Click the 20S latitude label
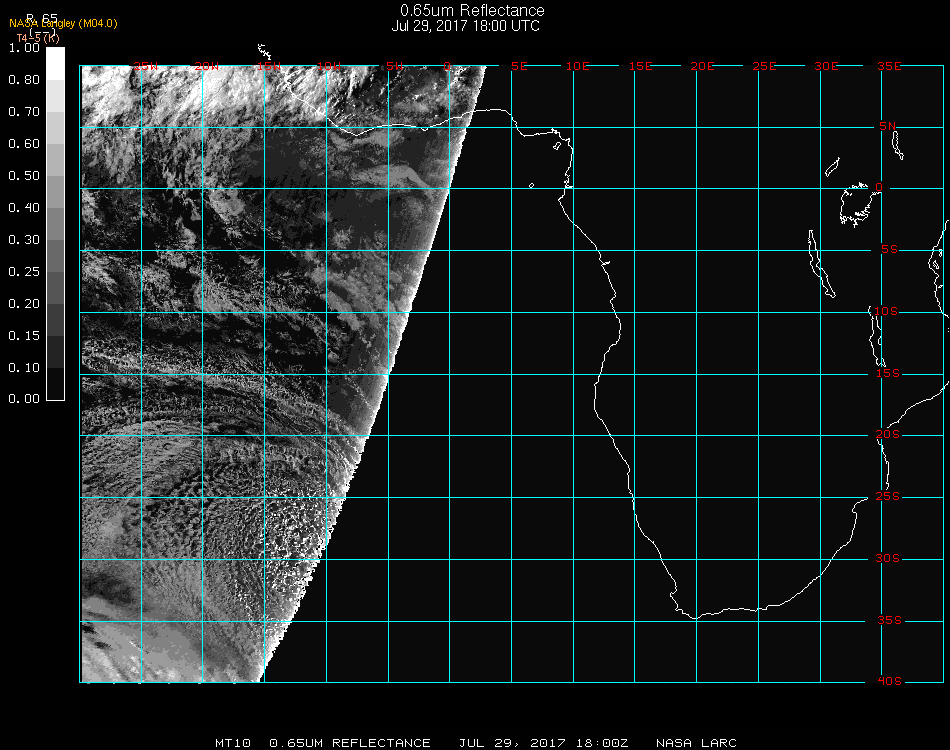 (888, 435)
